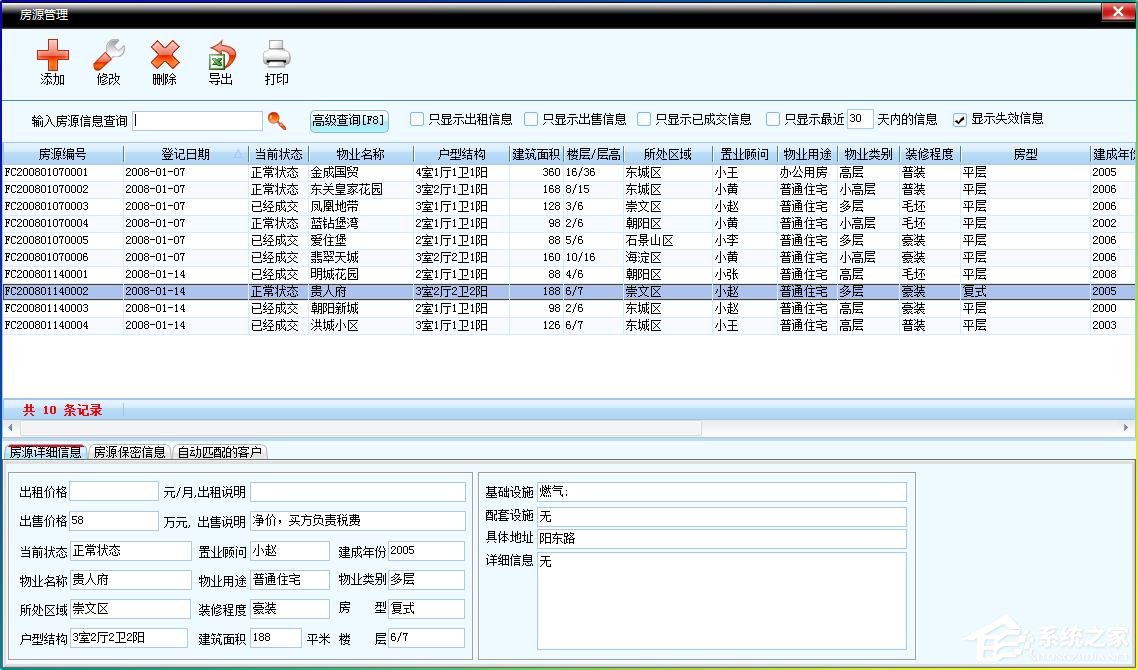Open 高级查询[F8] advanced search
Screen dimensions: 1138x670
tap(348, 120)
